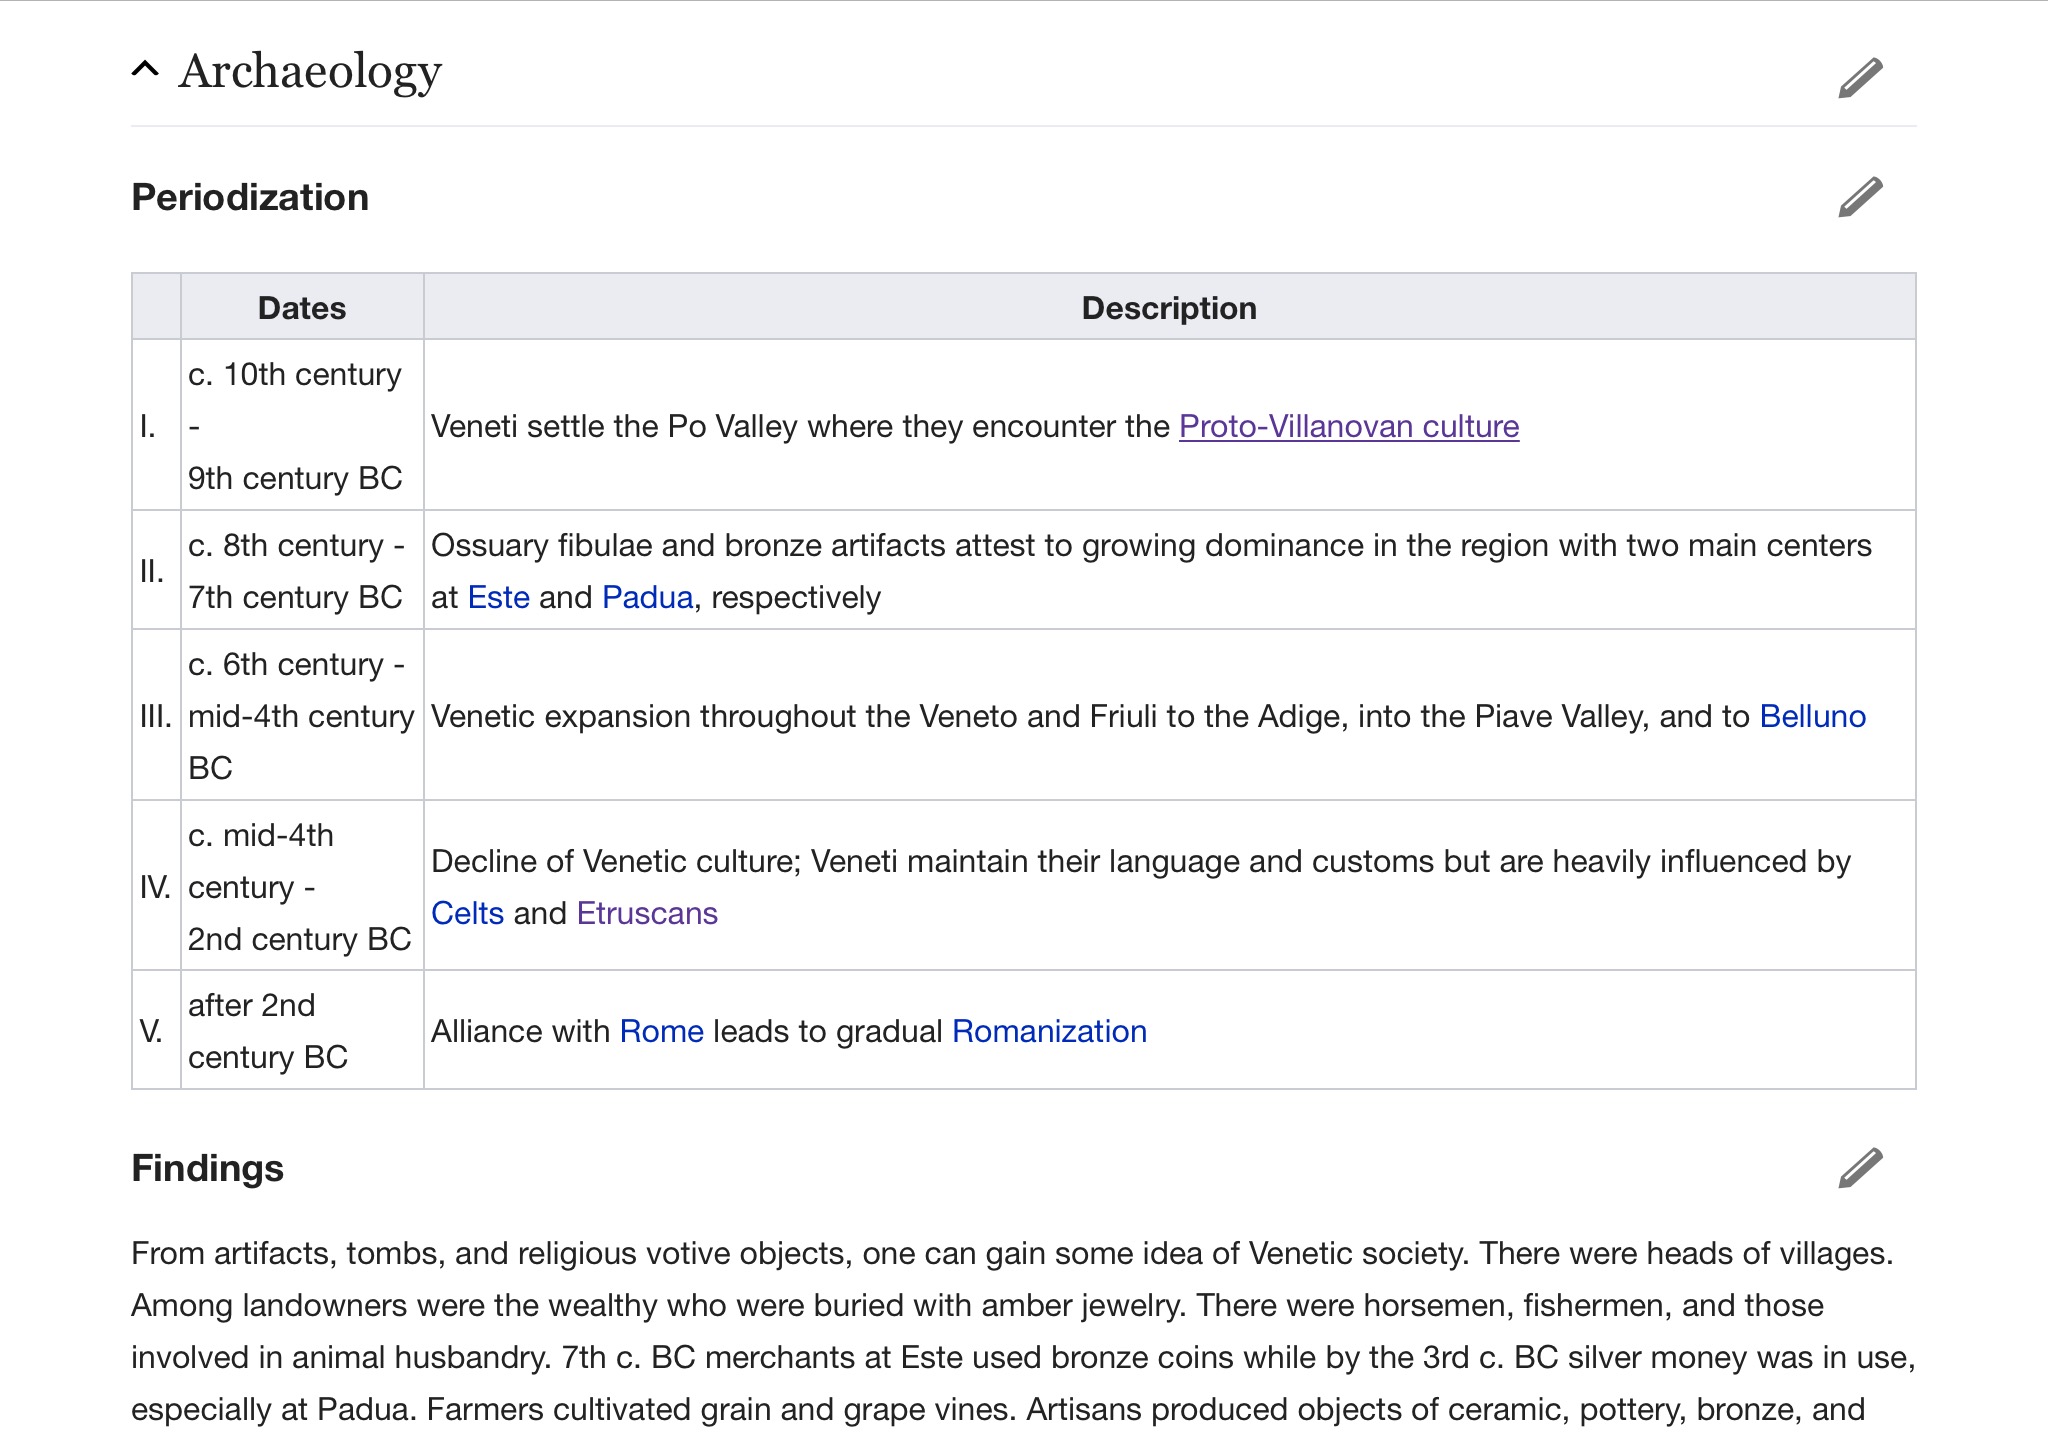
Task: Click the 'Alliance with' description text
Action: (789, 1031)
